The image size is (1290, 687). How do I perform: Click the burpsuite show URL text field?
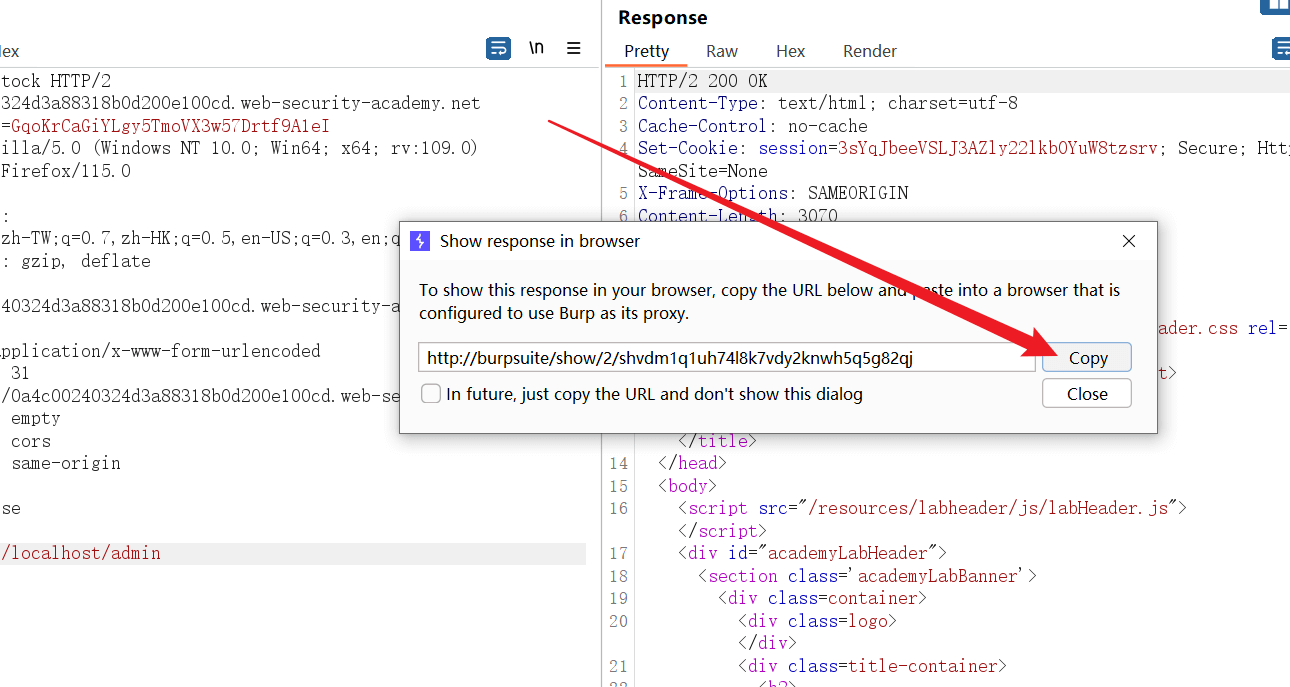pos(726,358)
